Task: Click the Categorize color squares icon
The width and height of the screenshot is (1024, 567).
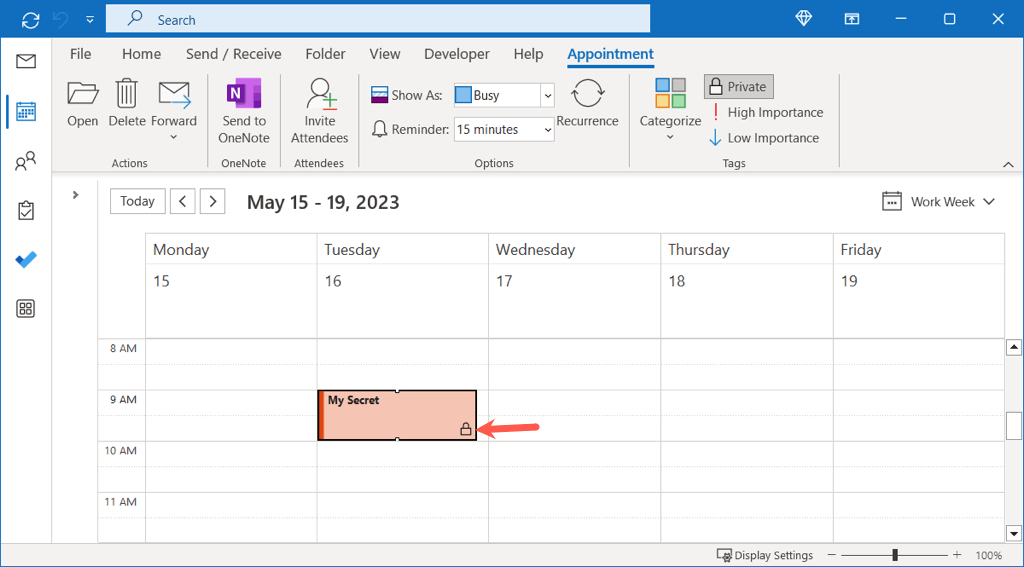Action: pyautogui.click(x=670, y=93)
